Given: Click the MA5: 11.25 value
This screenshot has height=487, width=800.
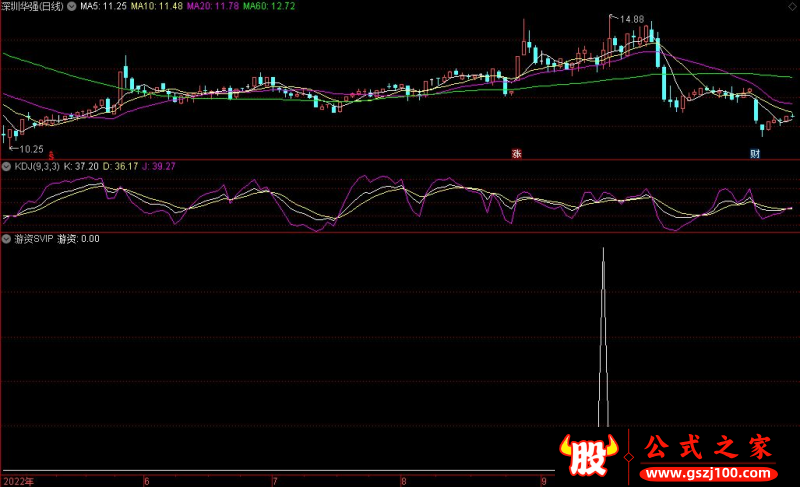Looking at the screenshot, I should click(x=103, y=6).
